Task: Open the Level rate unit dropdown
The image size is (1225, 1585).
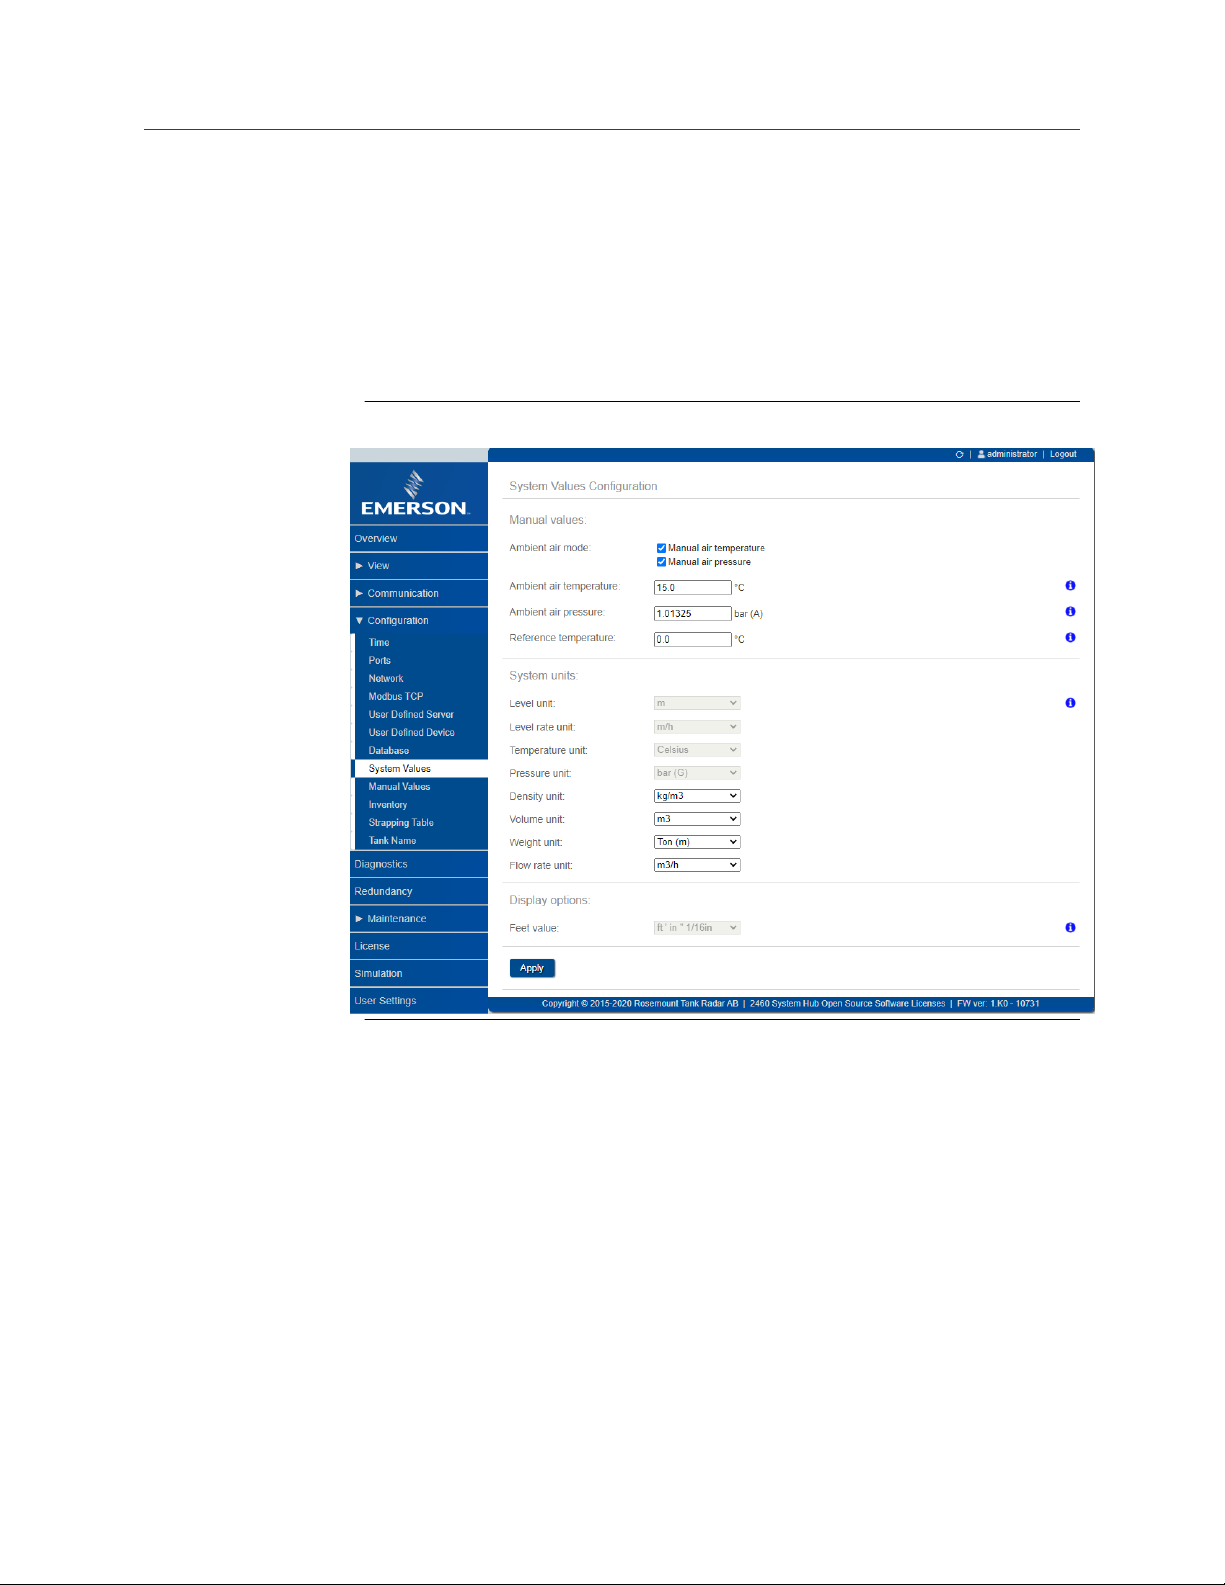Action: pyautogui.click(x=697, y=727)
